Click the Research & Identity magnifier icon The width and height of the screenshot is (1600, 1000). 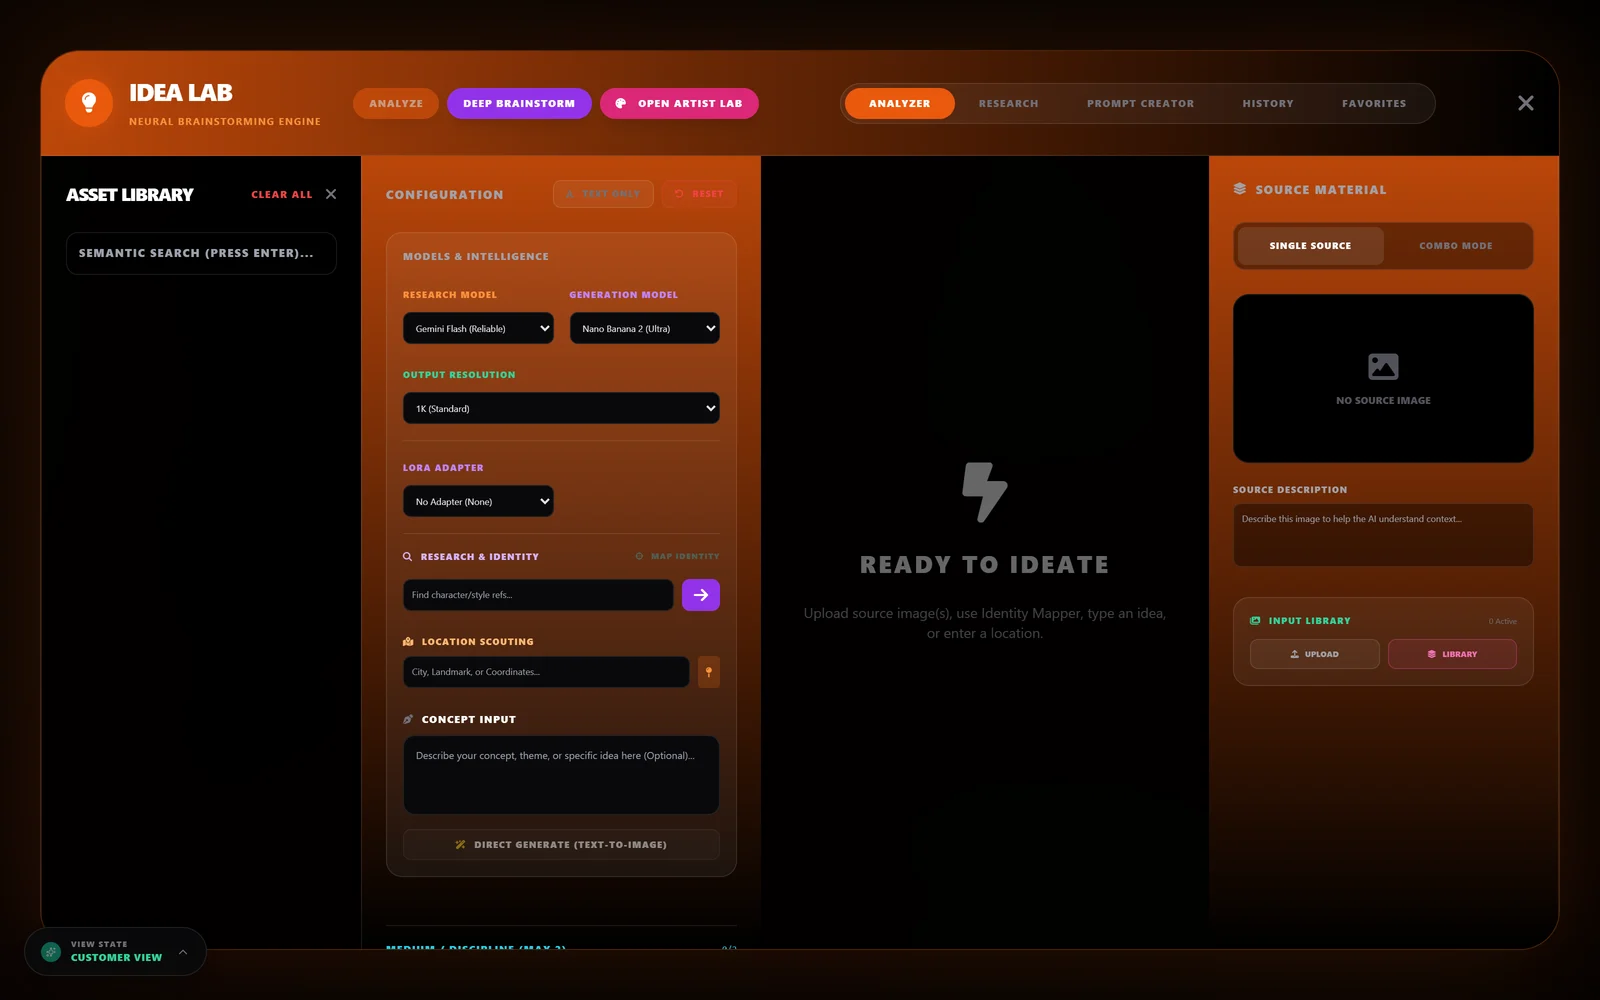(408, 557)
